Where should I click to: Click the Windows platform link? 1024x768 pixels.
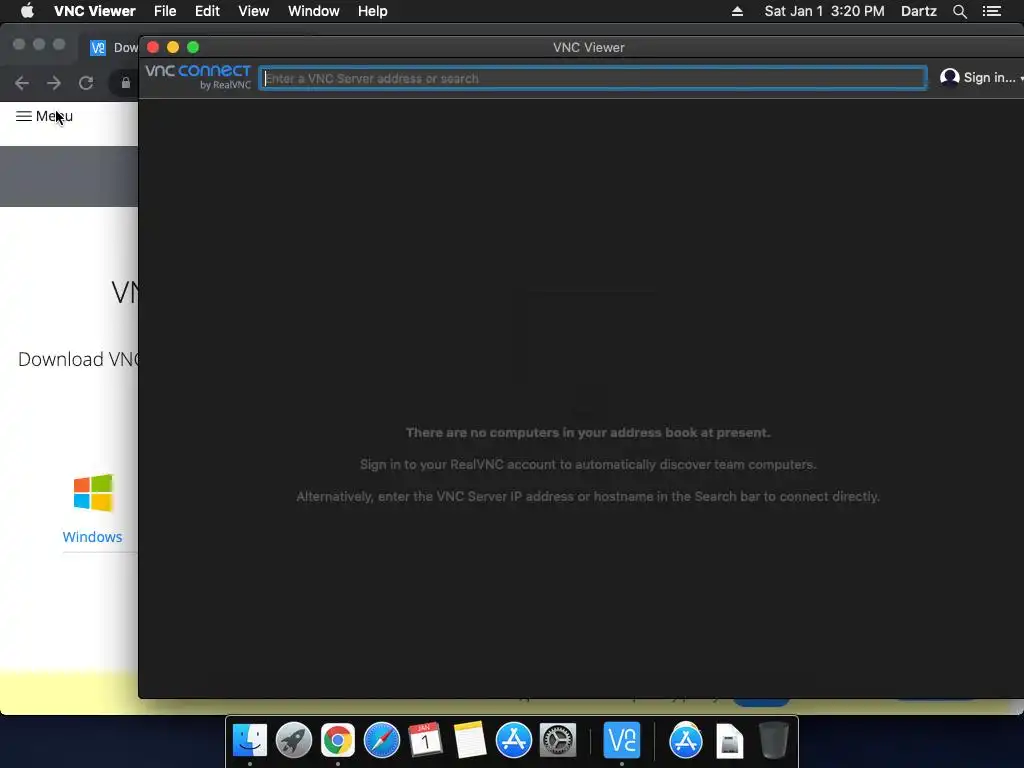click(x=92, y=537)
